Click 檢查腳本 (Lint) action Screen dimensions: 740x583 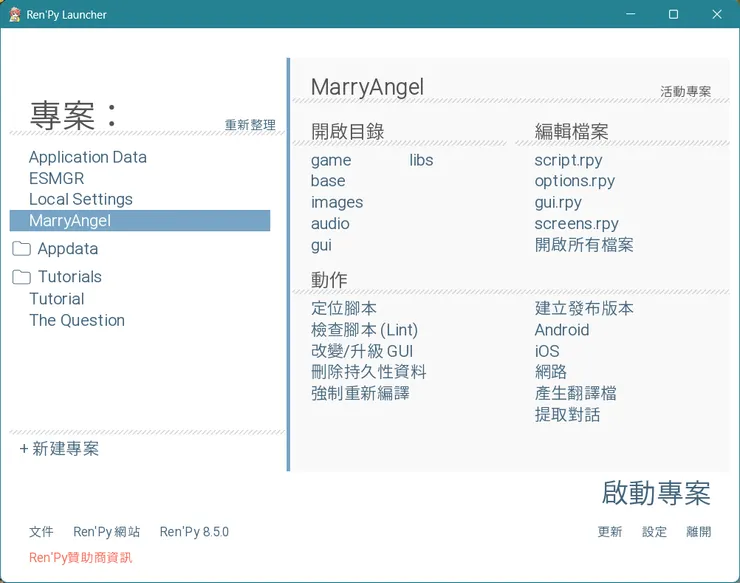click(x=364, y=330)
